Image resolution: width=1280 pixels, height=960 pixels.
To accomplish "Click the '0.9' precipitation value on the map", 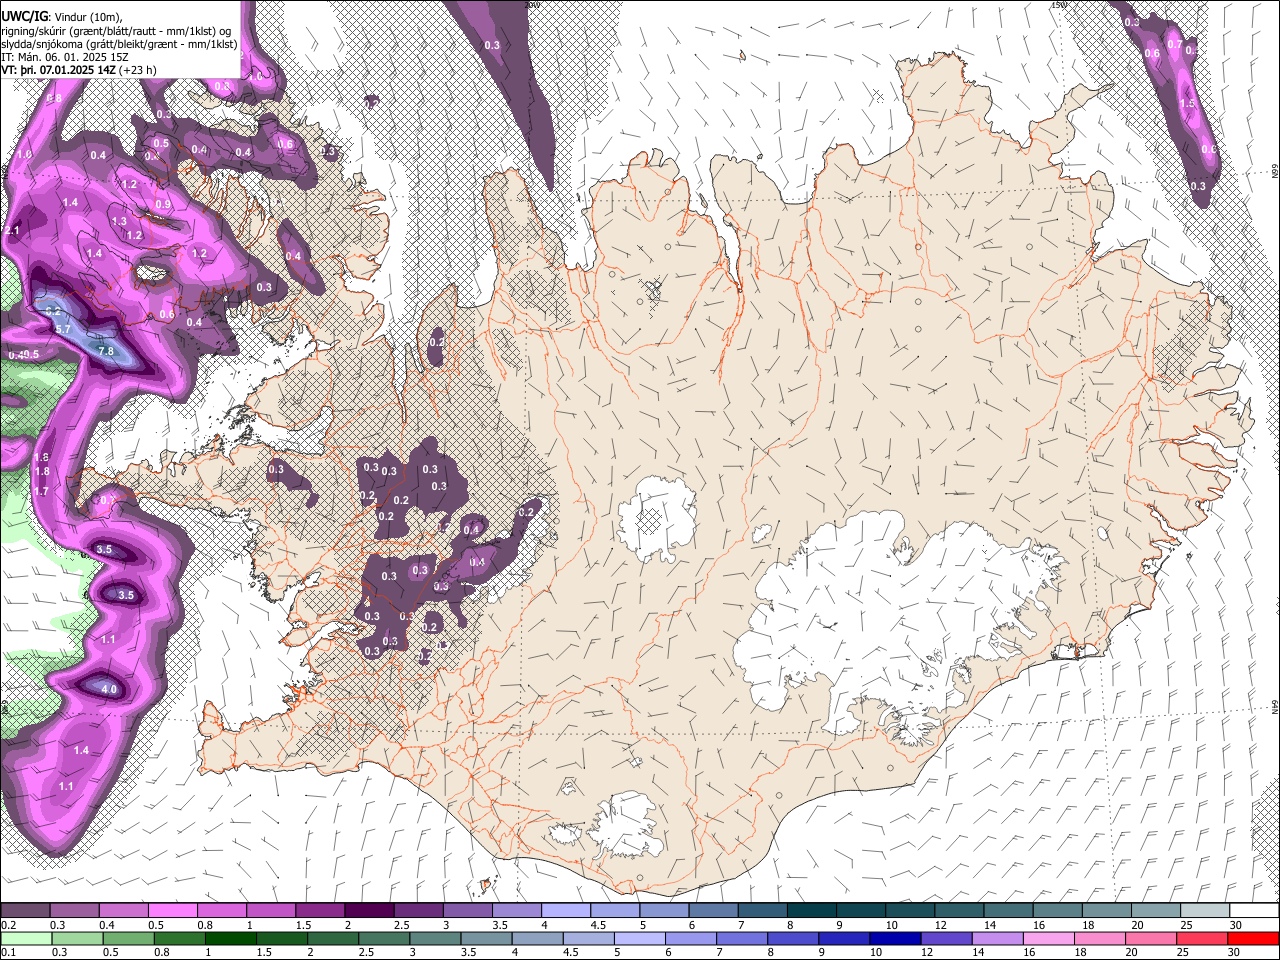I will tap(163, 205).
